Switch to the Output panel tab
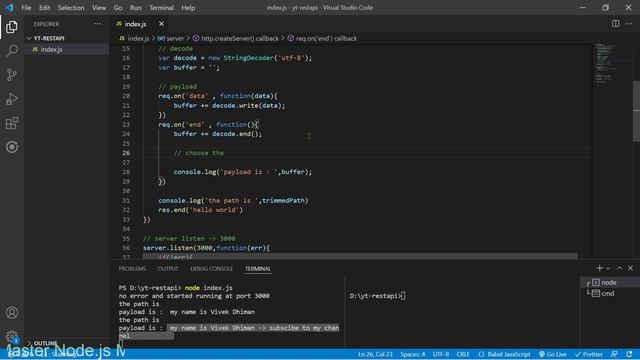 [168, 269]
